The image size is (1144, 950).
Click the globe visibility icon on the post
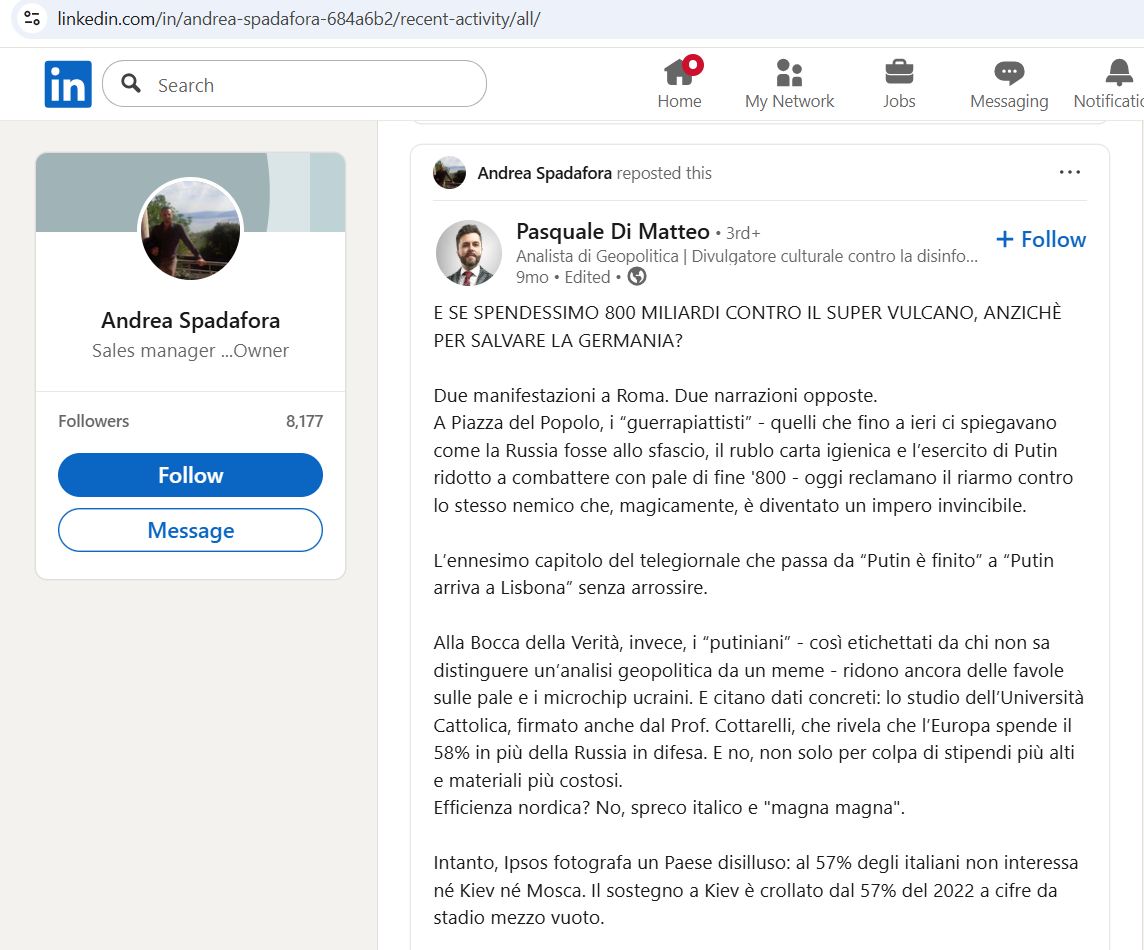637,277
